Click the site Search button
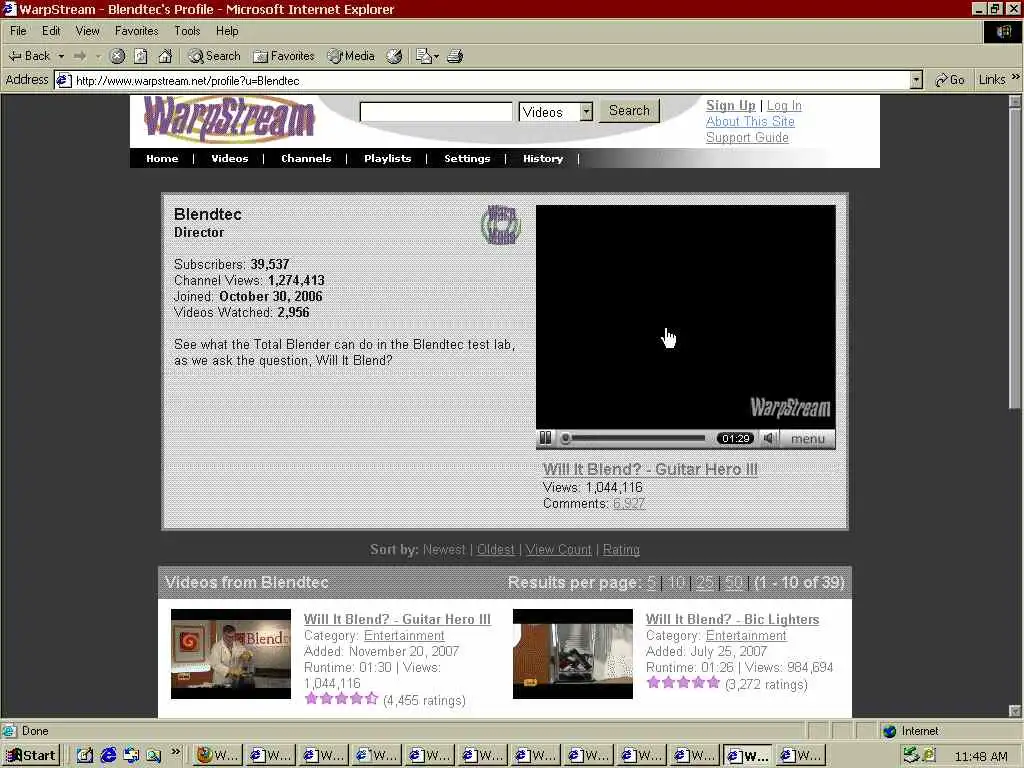Screen dimensions: 1024x768 630,110
